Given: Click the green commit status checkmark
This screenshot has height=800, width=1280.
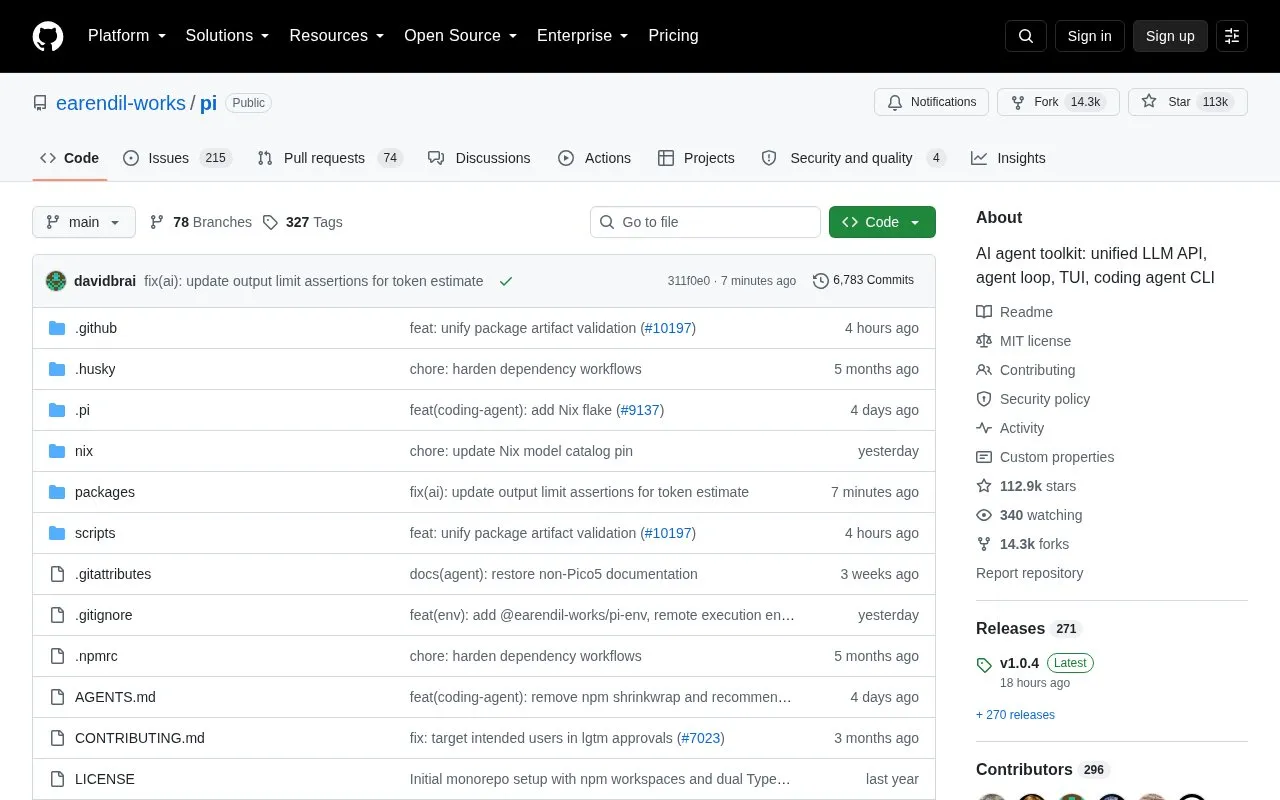Looking at the screenshot, I should pyautogui.click(x=506, y=281).
